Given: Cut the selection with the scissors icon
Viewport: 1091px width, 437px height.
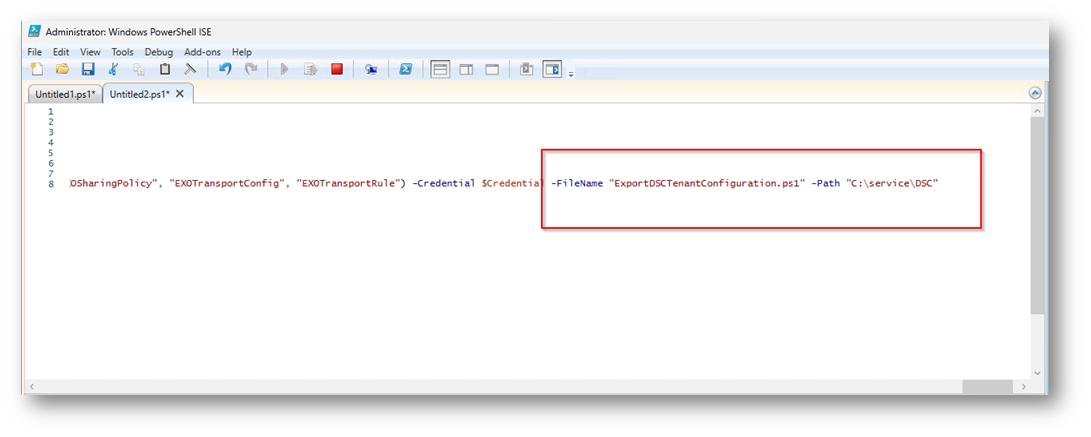Looking at the screenshot, I should click(x=113, y=69).
